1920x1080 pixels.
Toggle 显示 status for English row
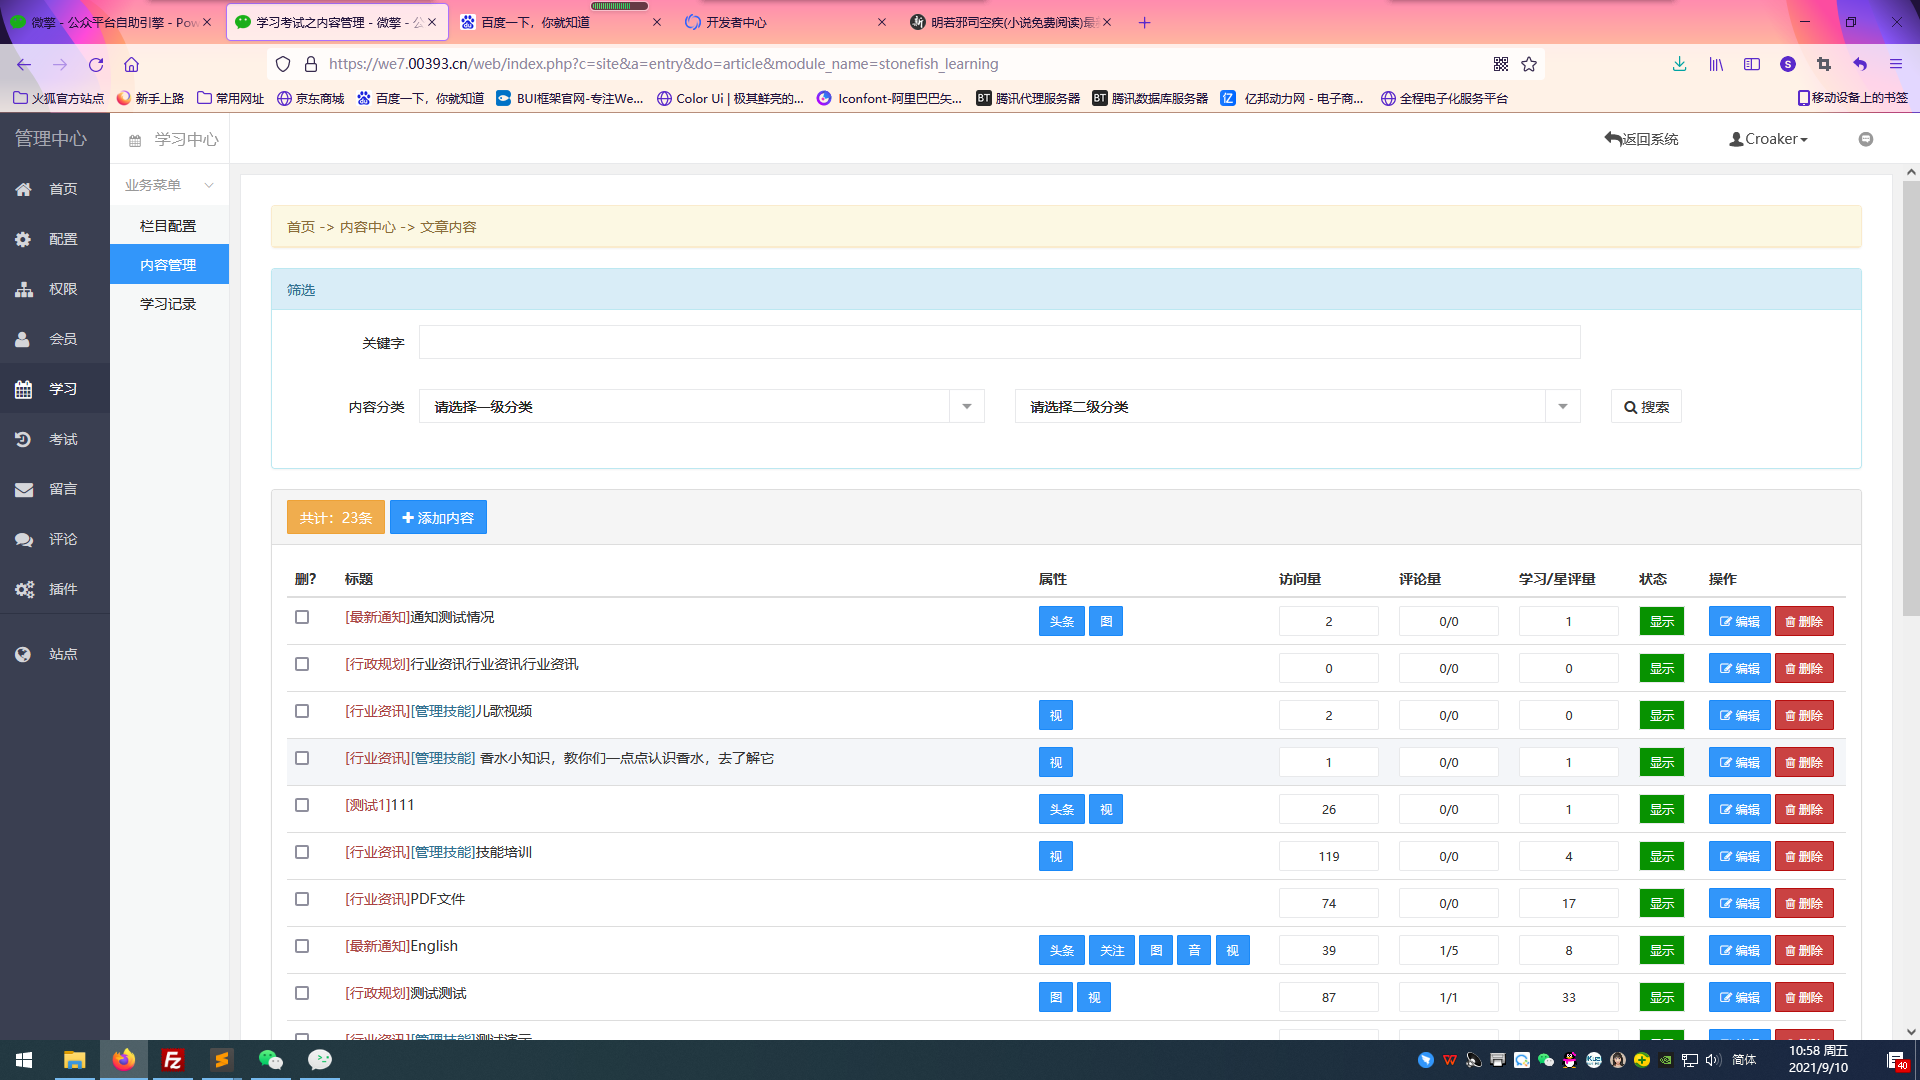[1662, 951]
